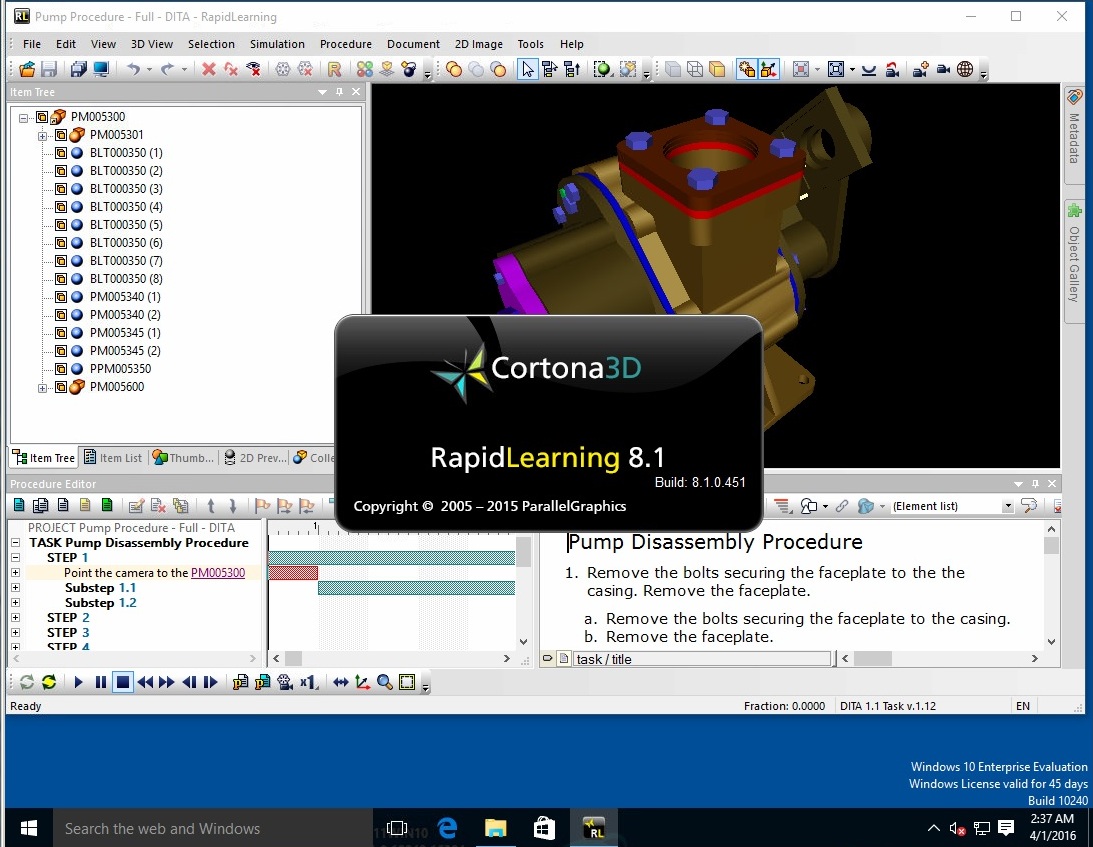
Task: Click the Redo arrow icon
Action: pyautogui.click(x=167, y=69)
